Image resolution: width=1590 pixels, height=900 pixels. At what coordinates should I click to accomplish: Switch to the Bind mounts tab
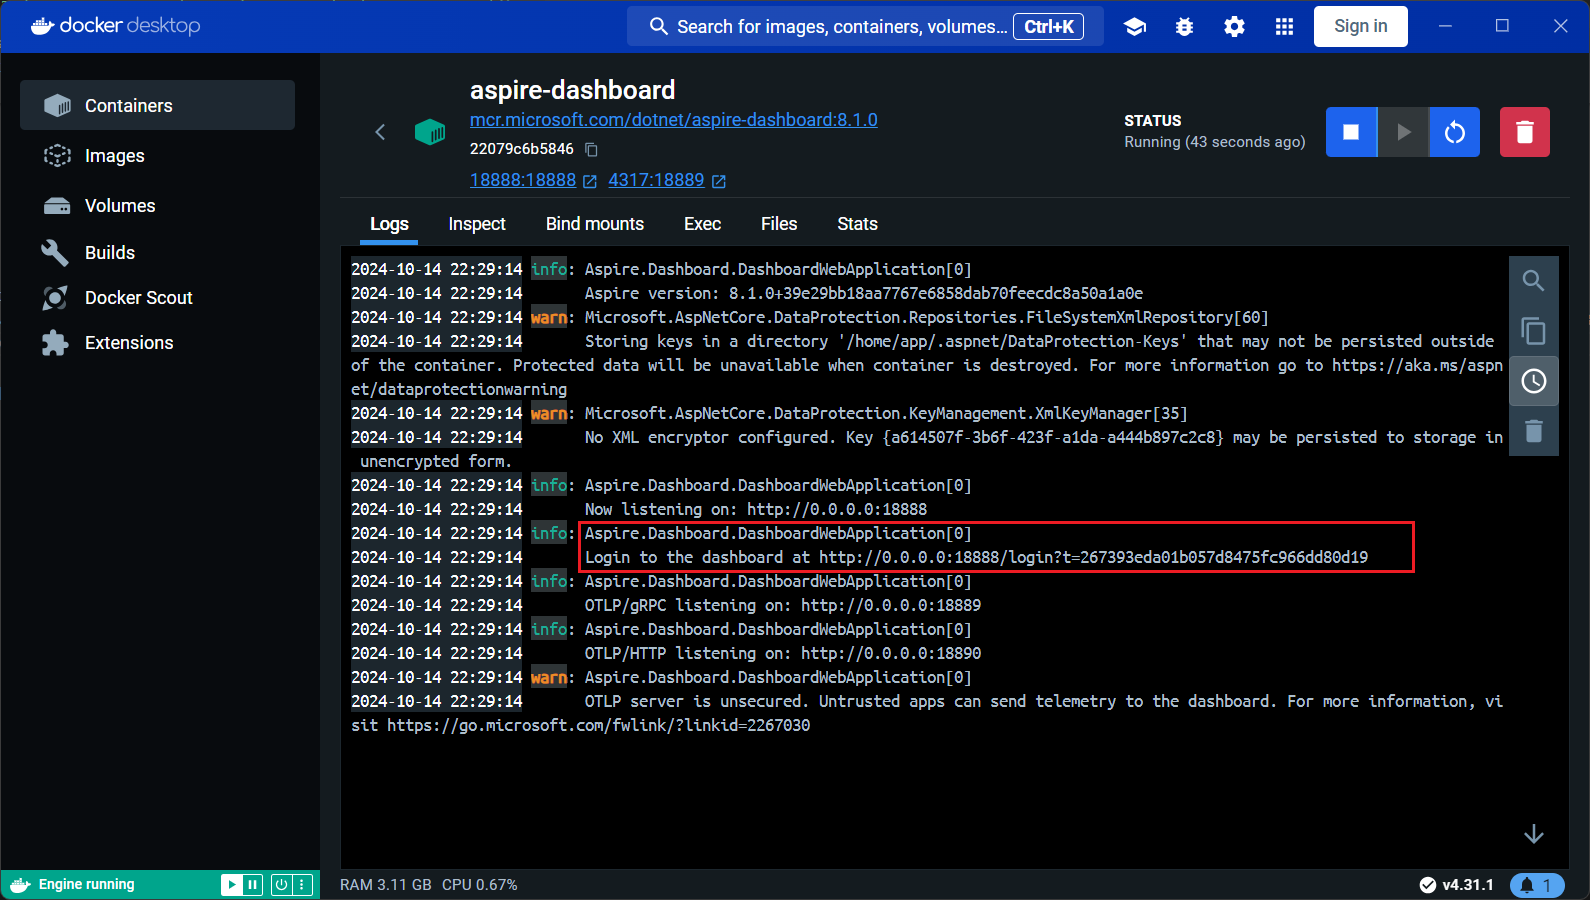(595, 224)
